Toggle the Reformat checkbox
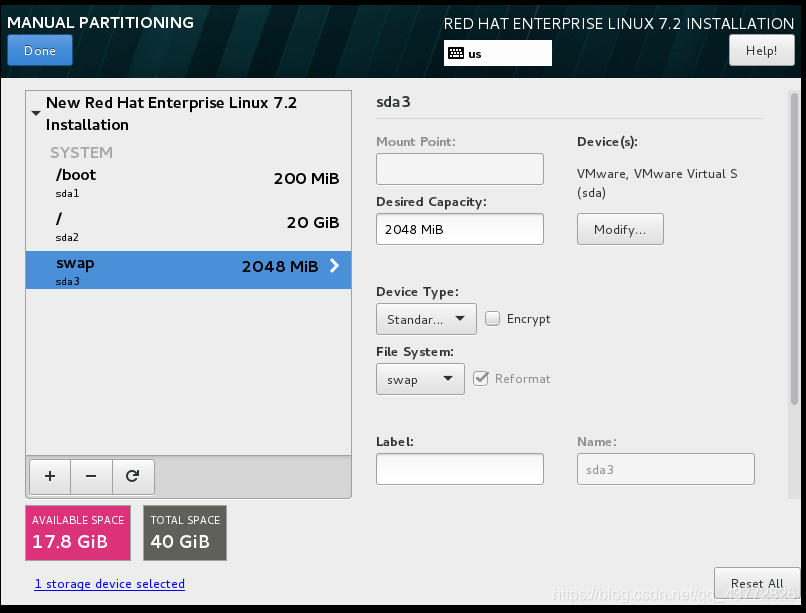Image resolution: width=806 pixels, height=613 pixels. pyautogui.click(x=481, y=379)
